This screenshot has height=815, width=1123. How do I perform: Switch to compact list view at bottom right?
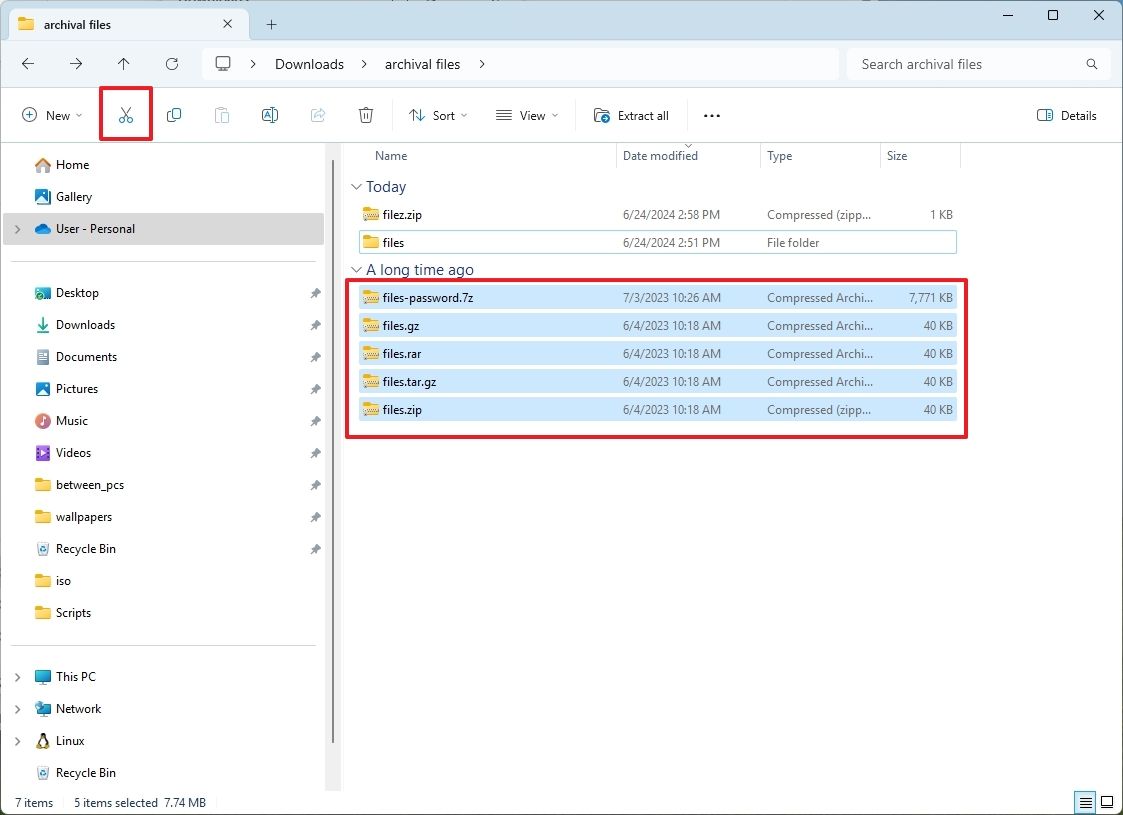click(x=1108, y=802)
